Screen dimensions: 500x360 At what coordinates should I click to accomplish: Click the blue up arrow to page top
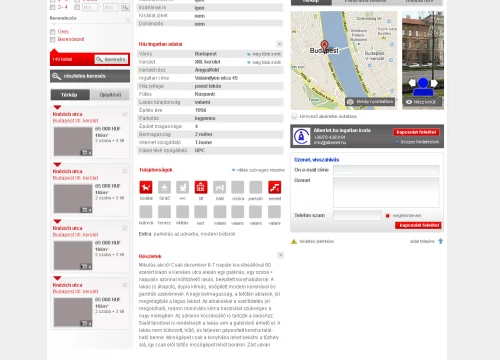point(441,241)
